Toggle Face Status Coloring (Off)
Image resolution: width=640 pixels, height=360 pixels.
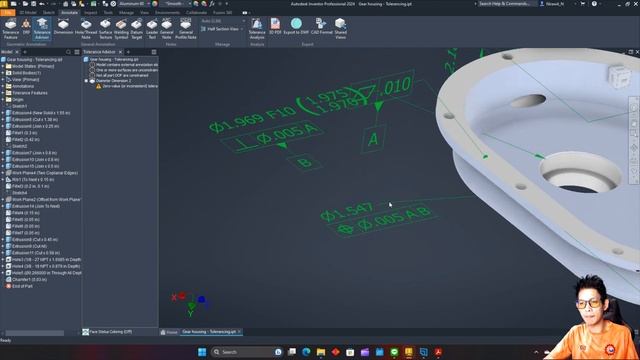pyautogui.click(x=107, y=332)
